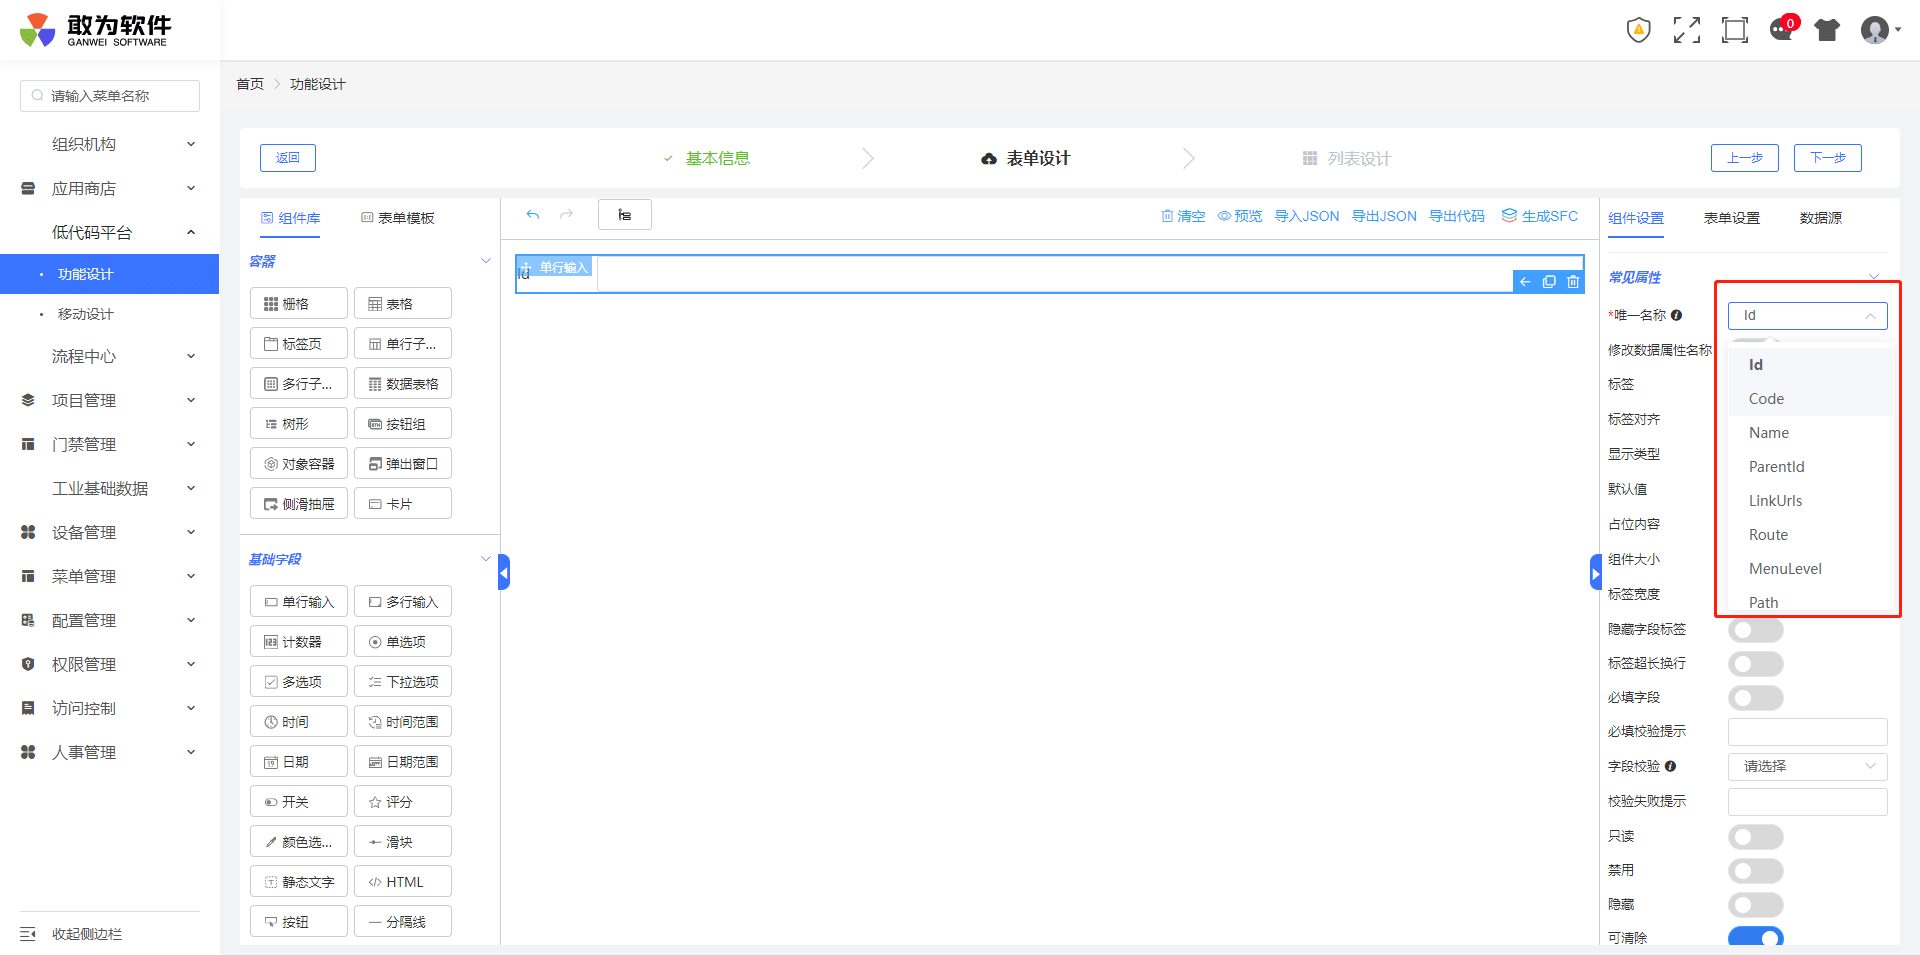
Task: Click the 预览 preview link
Action: tap(1240, 216)
